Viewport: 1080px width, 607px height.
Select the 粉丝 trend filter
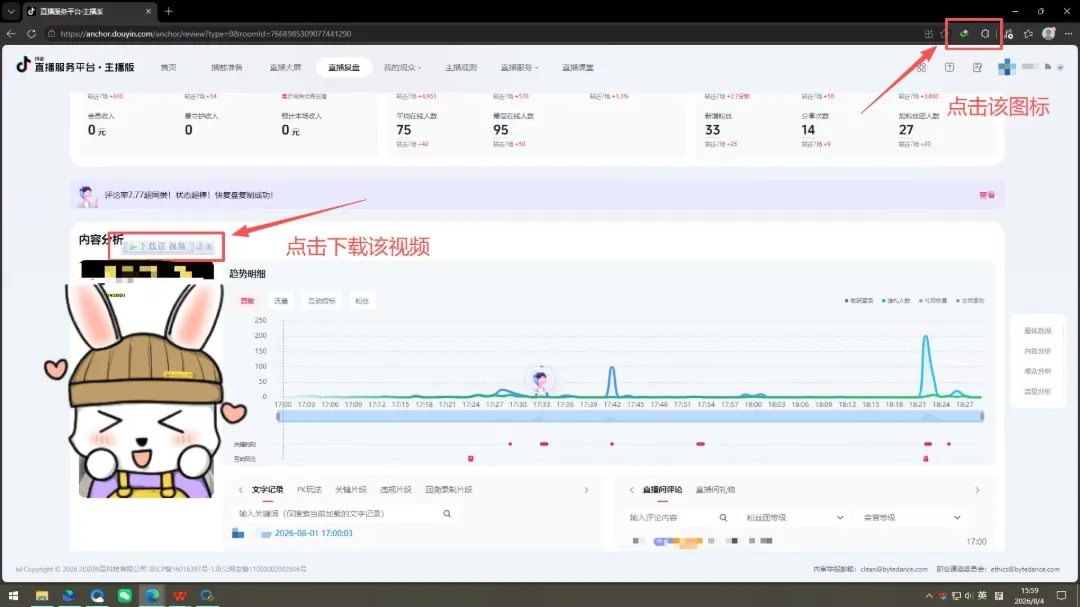coord(362,301)
